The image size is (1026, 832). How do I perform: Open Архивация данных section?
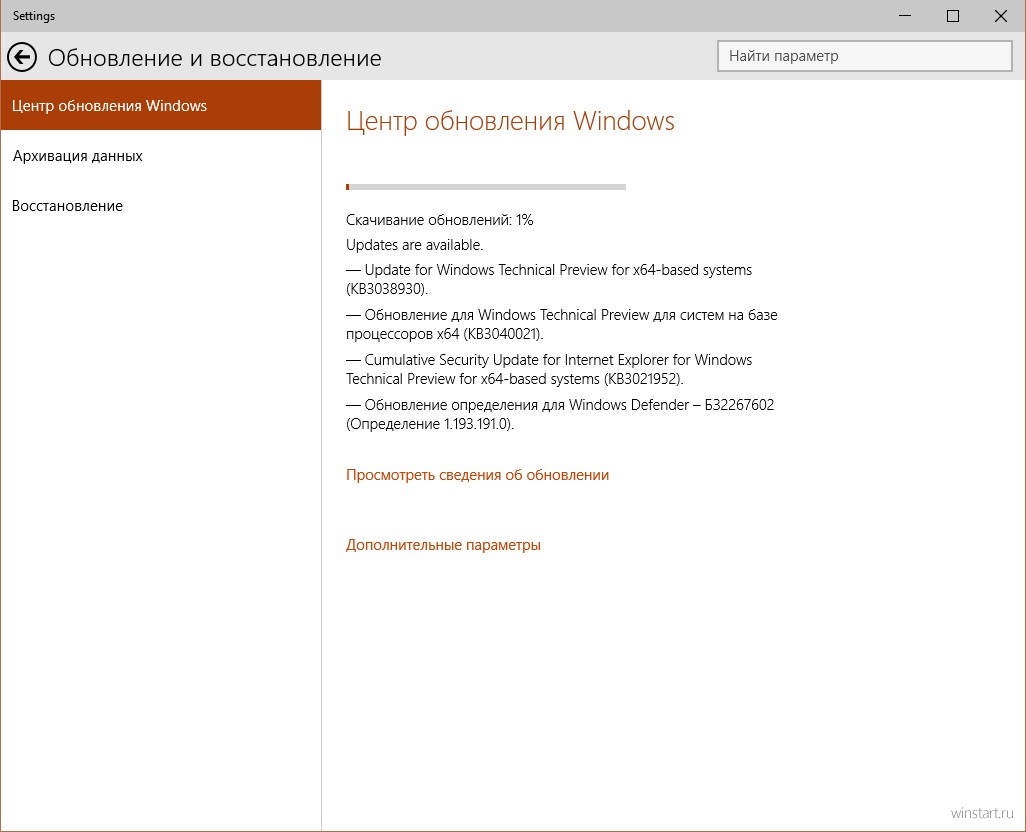(x=161, y=156)
